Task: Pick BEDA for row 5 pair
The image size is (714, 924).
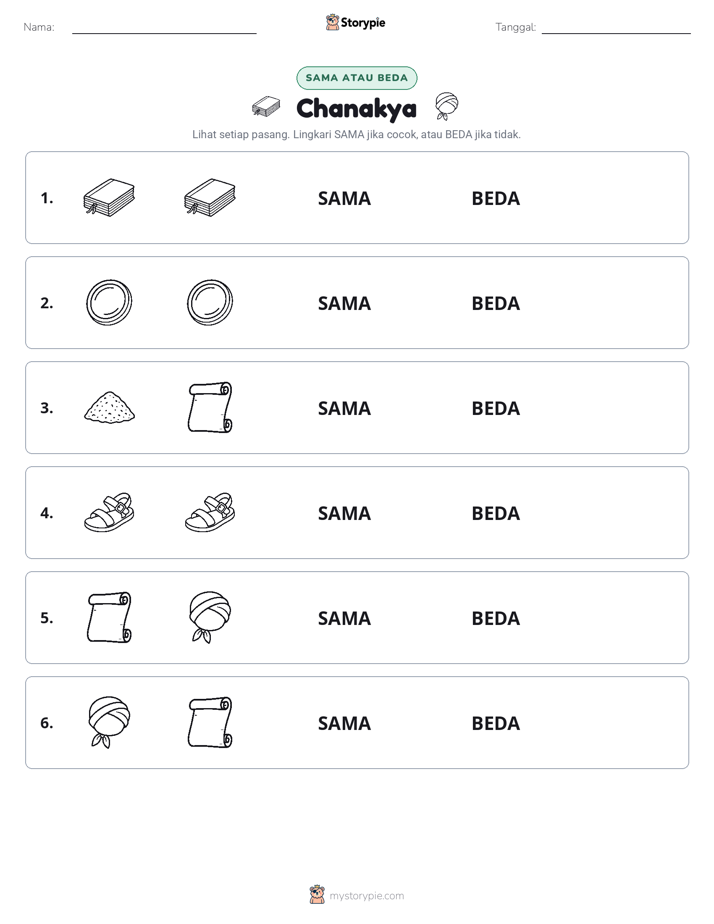Action: point(495,618)
